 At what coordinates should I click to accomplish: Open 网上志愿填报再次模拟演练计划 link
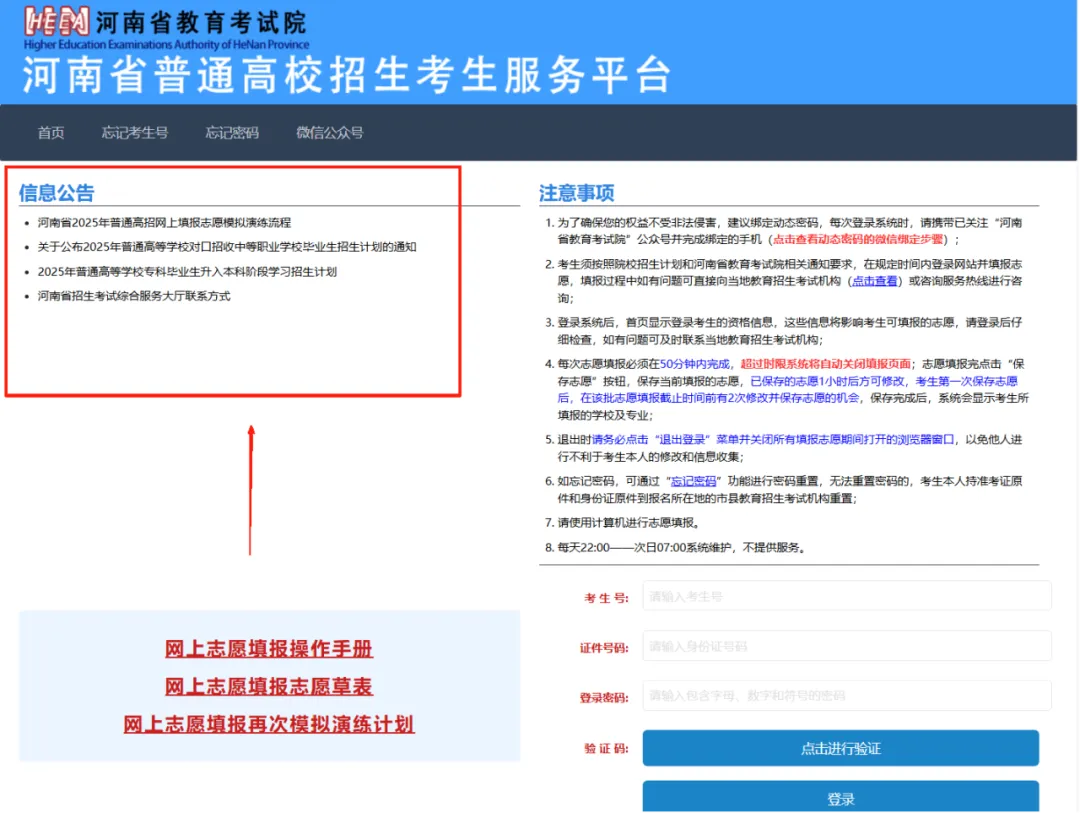(x=269, y=724)
